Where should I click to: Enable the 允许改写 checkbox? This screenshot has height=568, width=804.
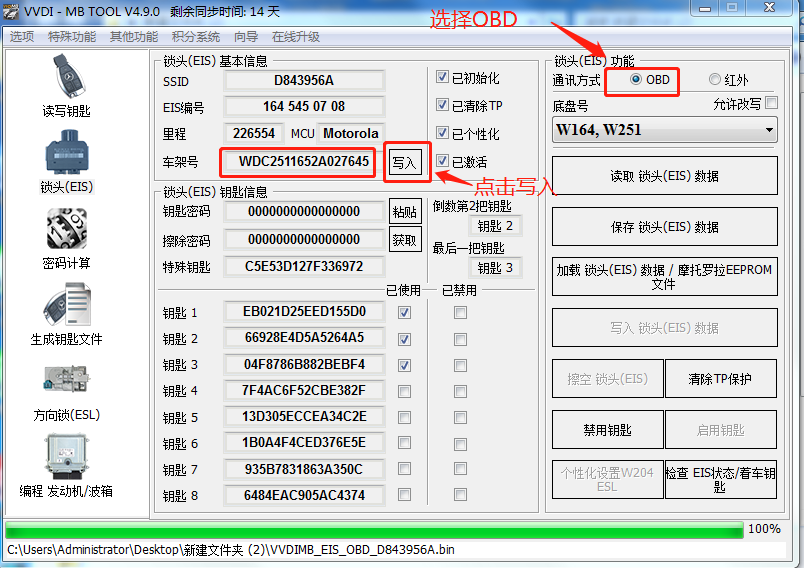[771, 103]
